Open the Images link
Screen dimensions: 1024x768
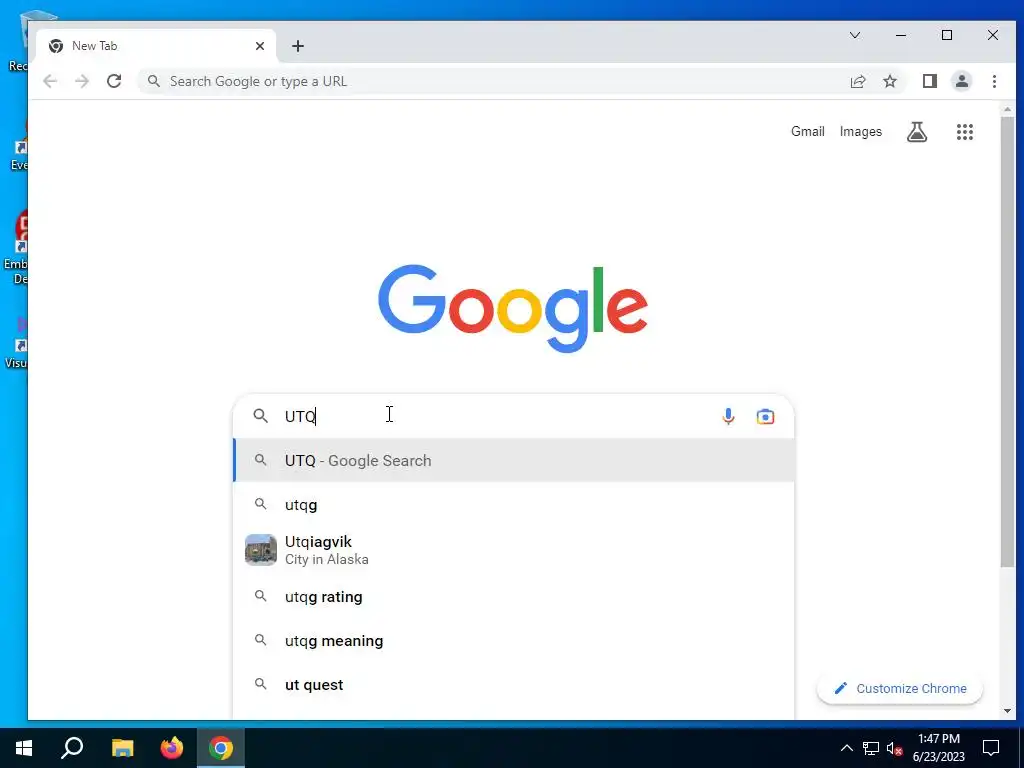point(861,131)
